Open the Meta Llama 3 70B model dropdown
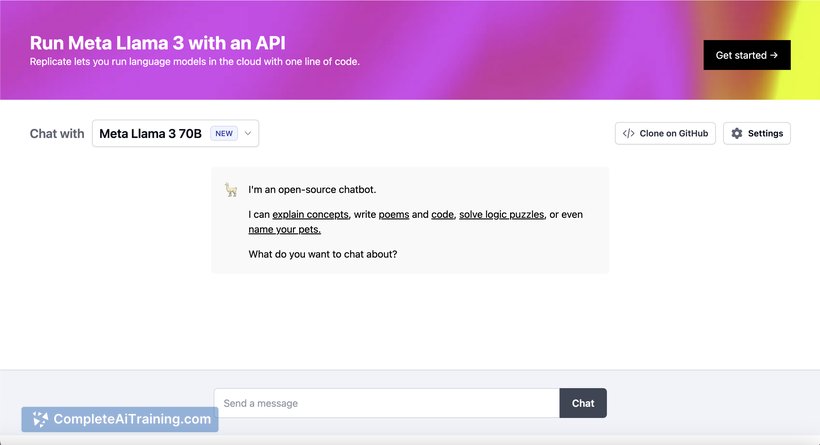Image resolution: width=820 pixels, height=445 pixels. coord(175,133)
